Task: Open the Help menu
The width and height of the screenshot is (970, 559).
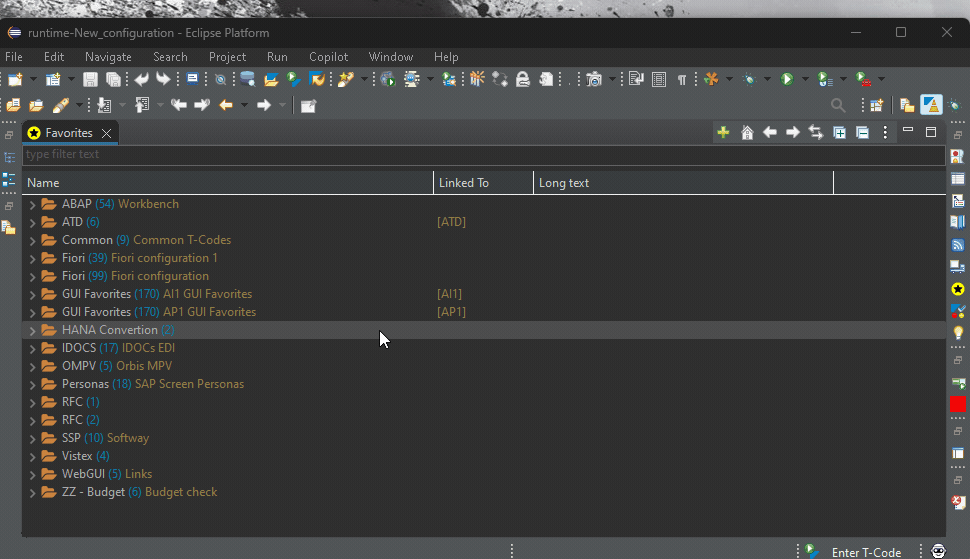Action: click(446, 57)
